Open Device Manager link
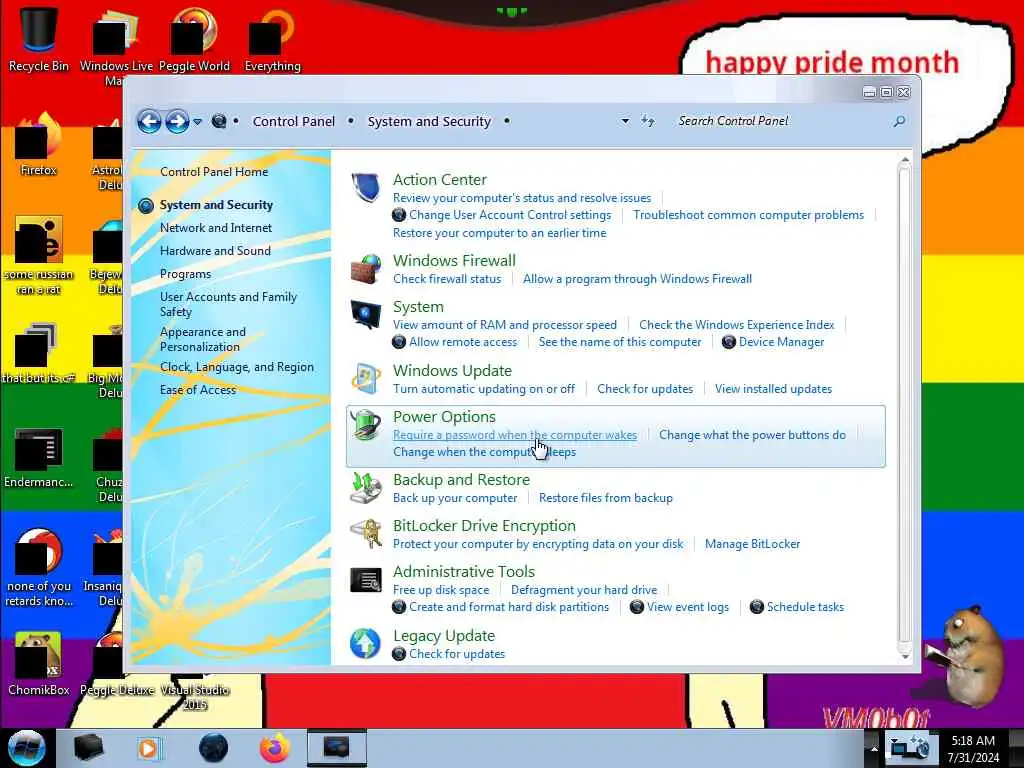 782,342
